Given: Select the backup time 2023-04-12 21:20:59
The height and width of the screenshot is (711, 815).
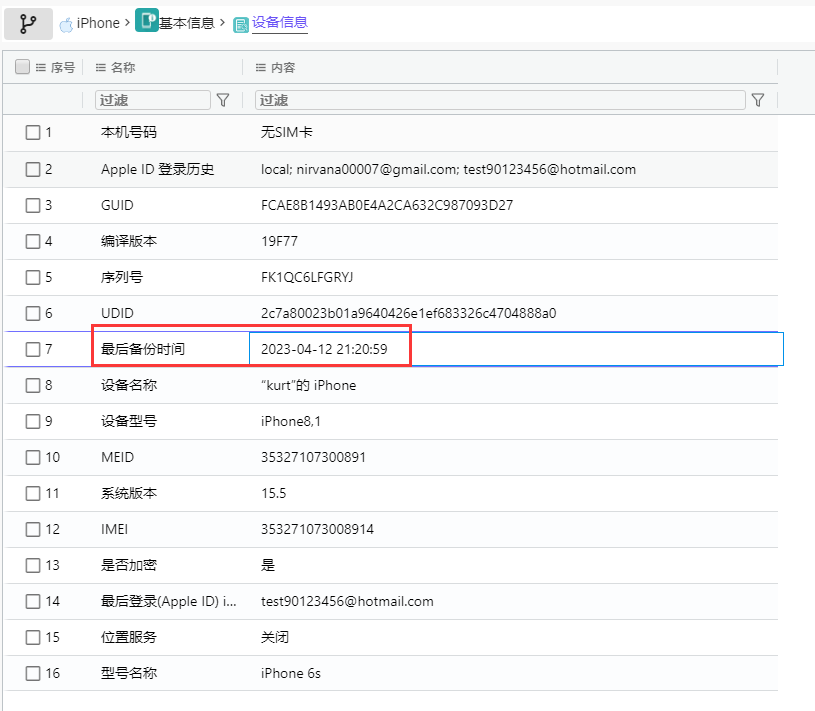Looking at the screenshot, I should (x=324, y=349).
